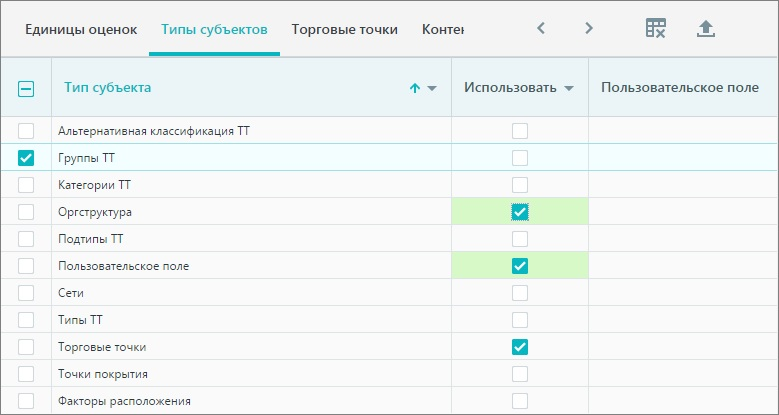Select the Альтернативная классификация ТТ row checkbox
The image size is (779, 415).
[x=26, y=131]
